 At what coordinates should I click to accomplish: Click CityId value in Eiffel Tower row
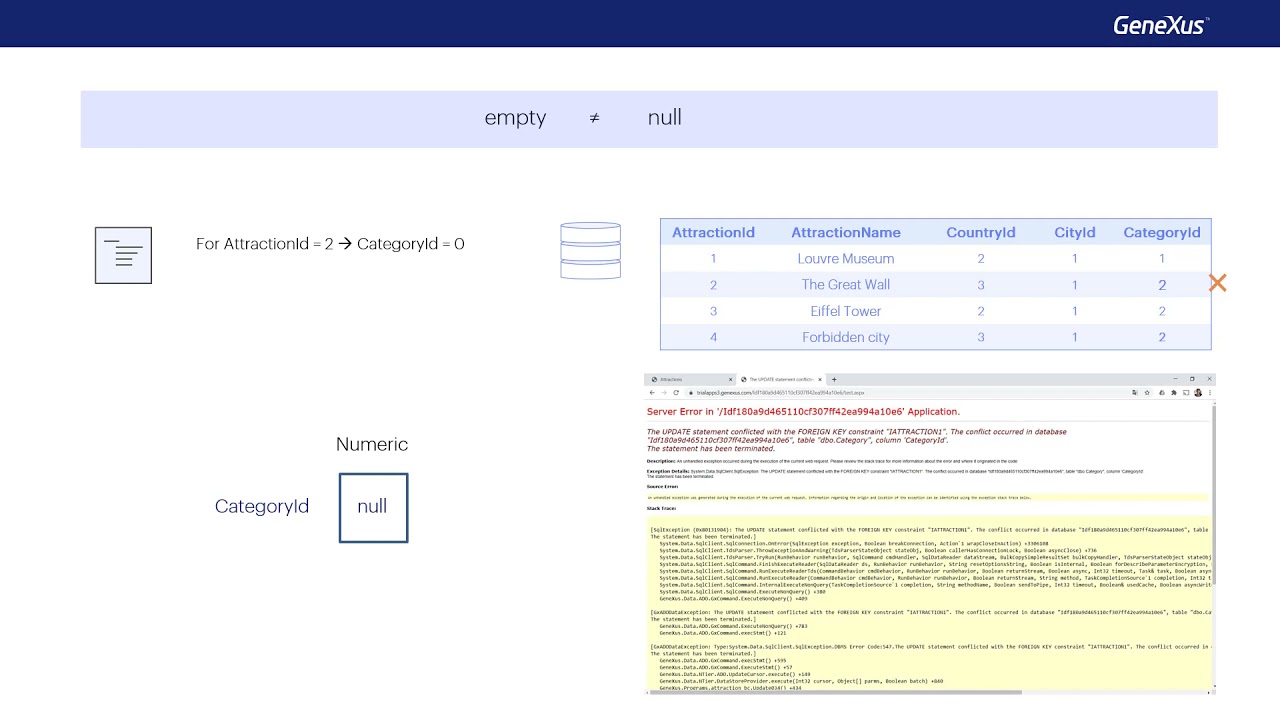[1075, 311]
